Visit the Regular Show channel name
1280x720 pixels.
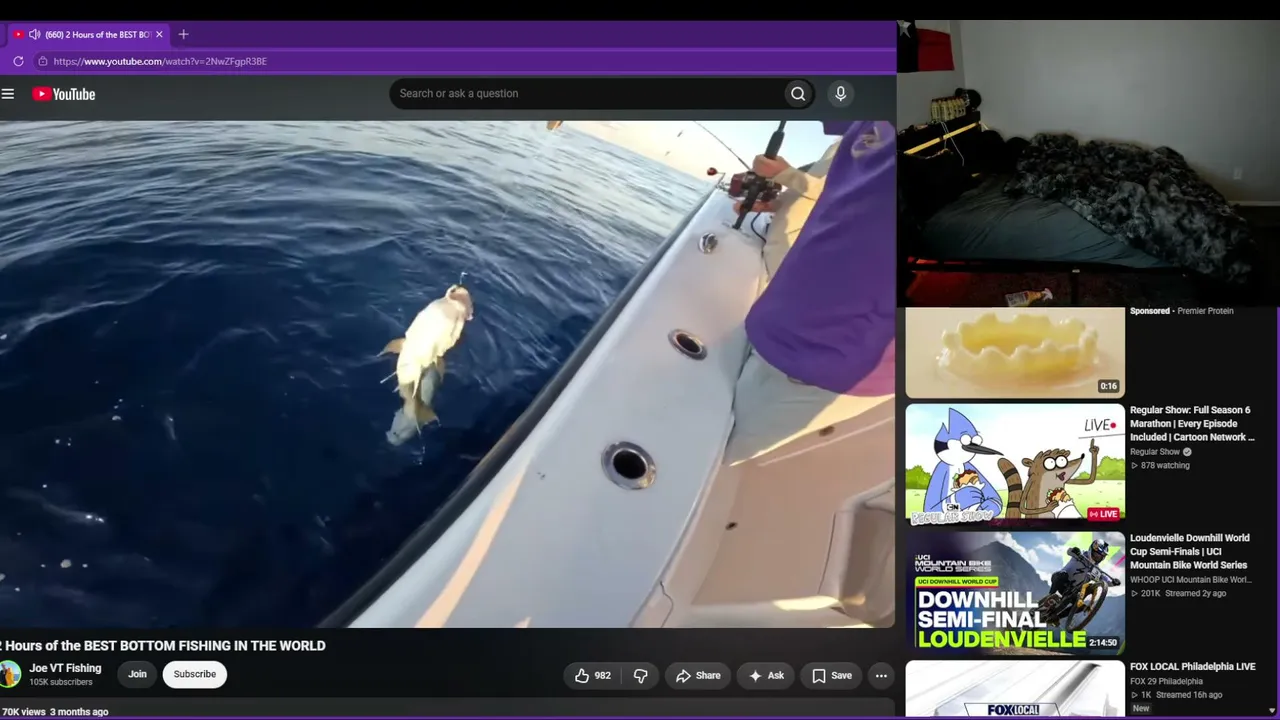[x=1155, y=452]
